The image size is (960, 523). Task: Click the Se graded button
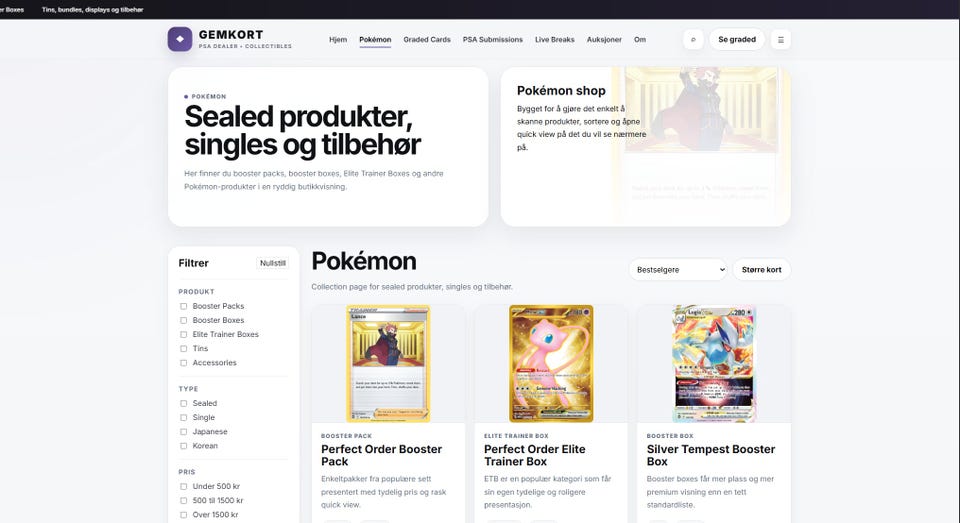[737, 40]
